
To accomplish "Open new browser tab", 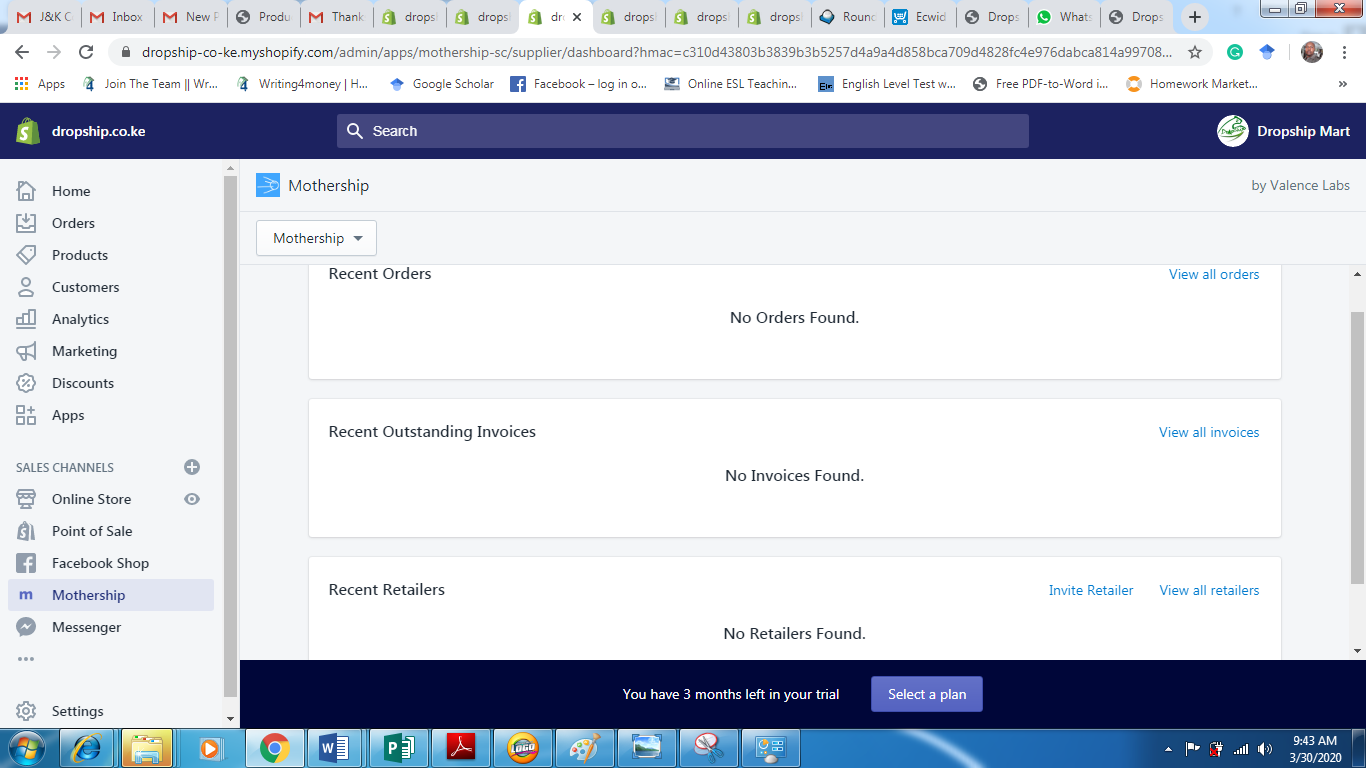I will [1194, 17].
